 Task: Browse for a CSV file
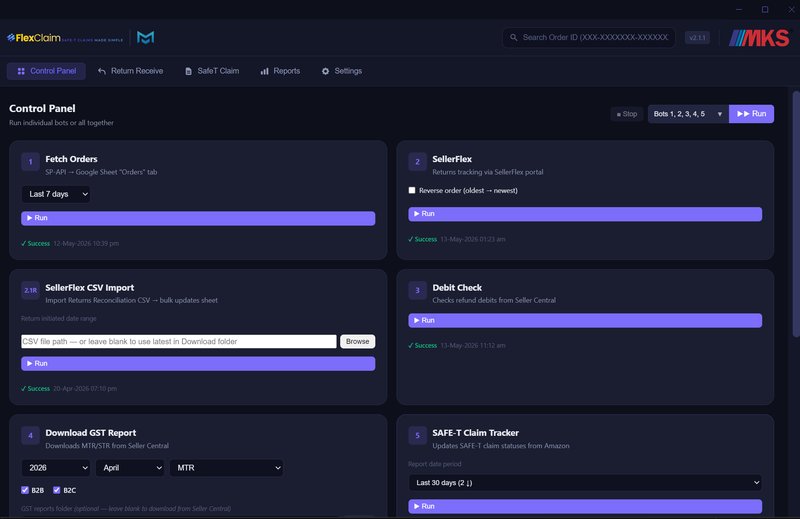pyautogui.click(x=358, y=341)
